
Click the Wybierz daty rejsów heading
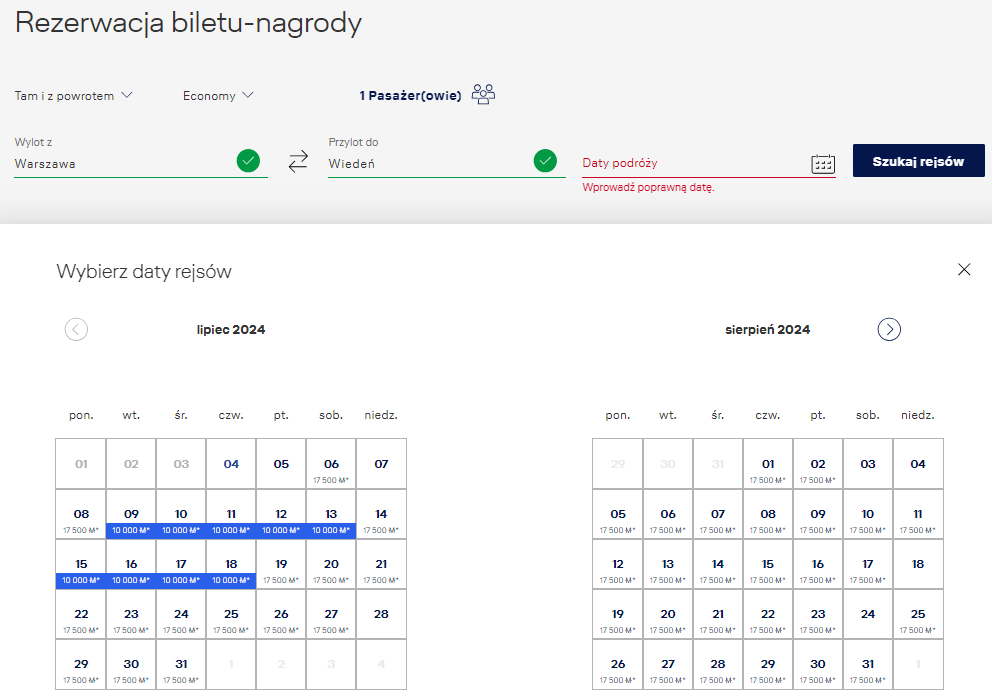coord(144,271)
